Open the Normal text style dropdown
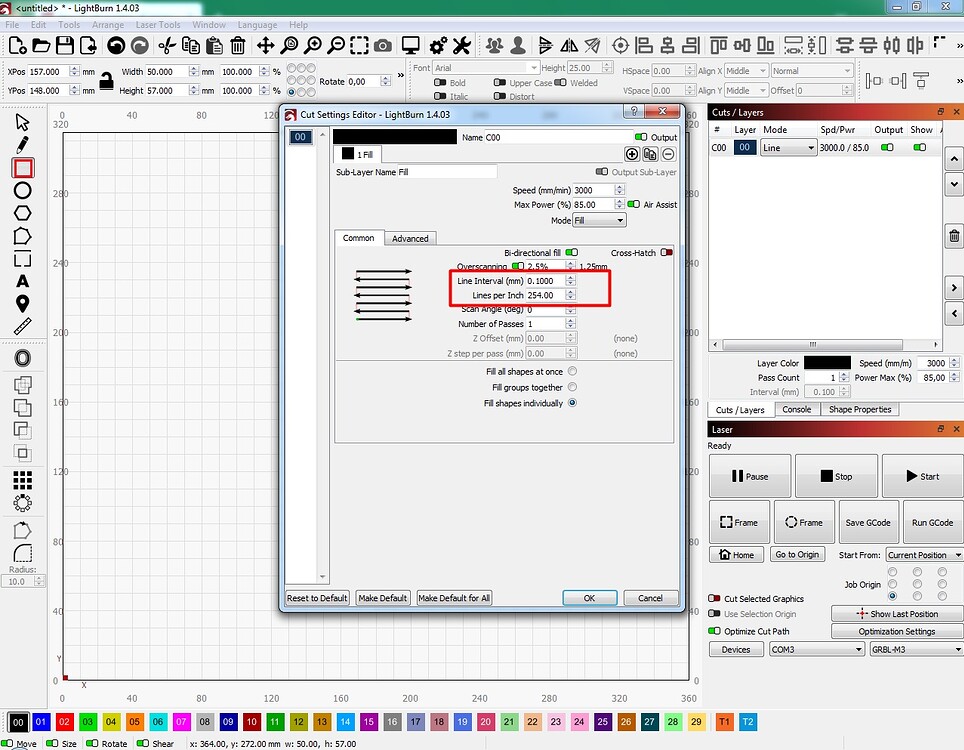Viewport: 964px width, 750px height. click(812, 71)
